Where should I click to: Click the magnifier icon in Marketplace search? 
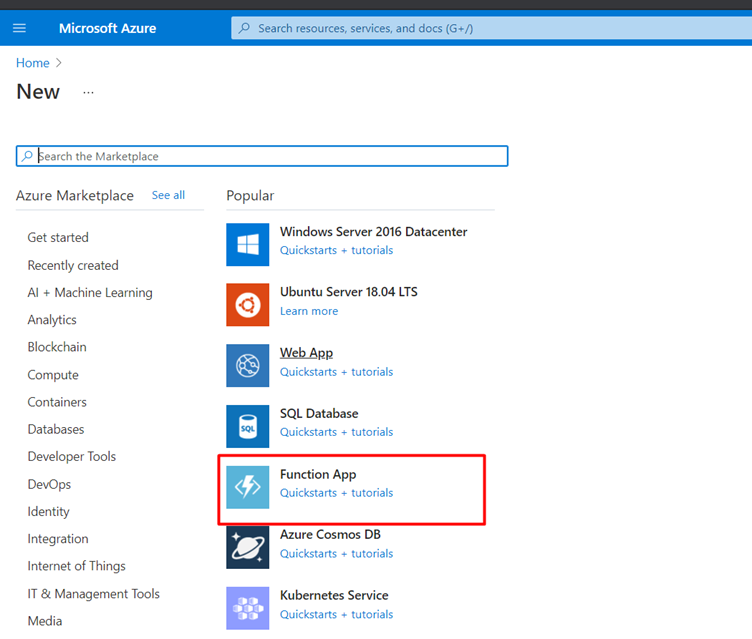click(27, 156)
